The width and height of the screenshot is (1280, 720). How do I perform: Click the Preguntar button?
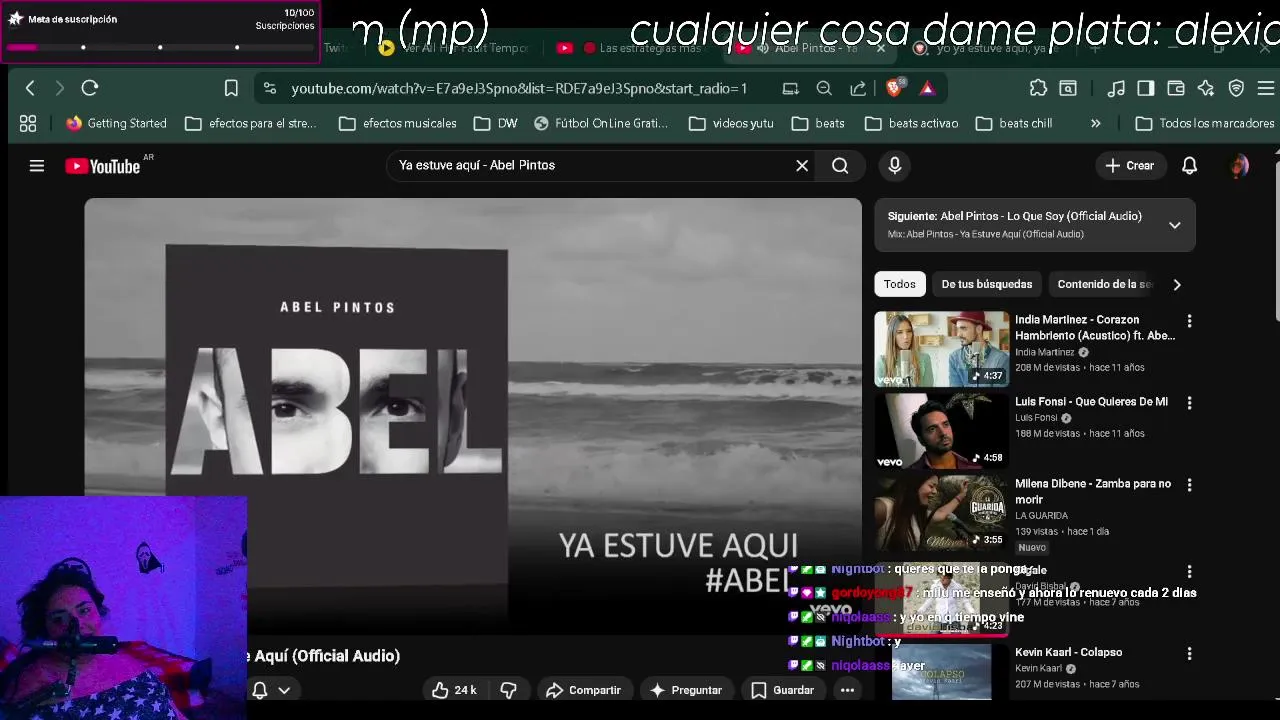tap(686, 690)
